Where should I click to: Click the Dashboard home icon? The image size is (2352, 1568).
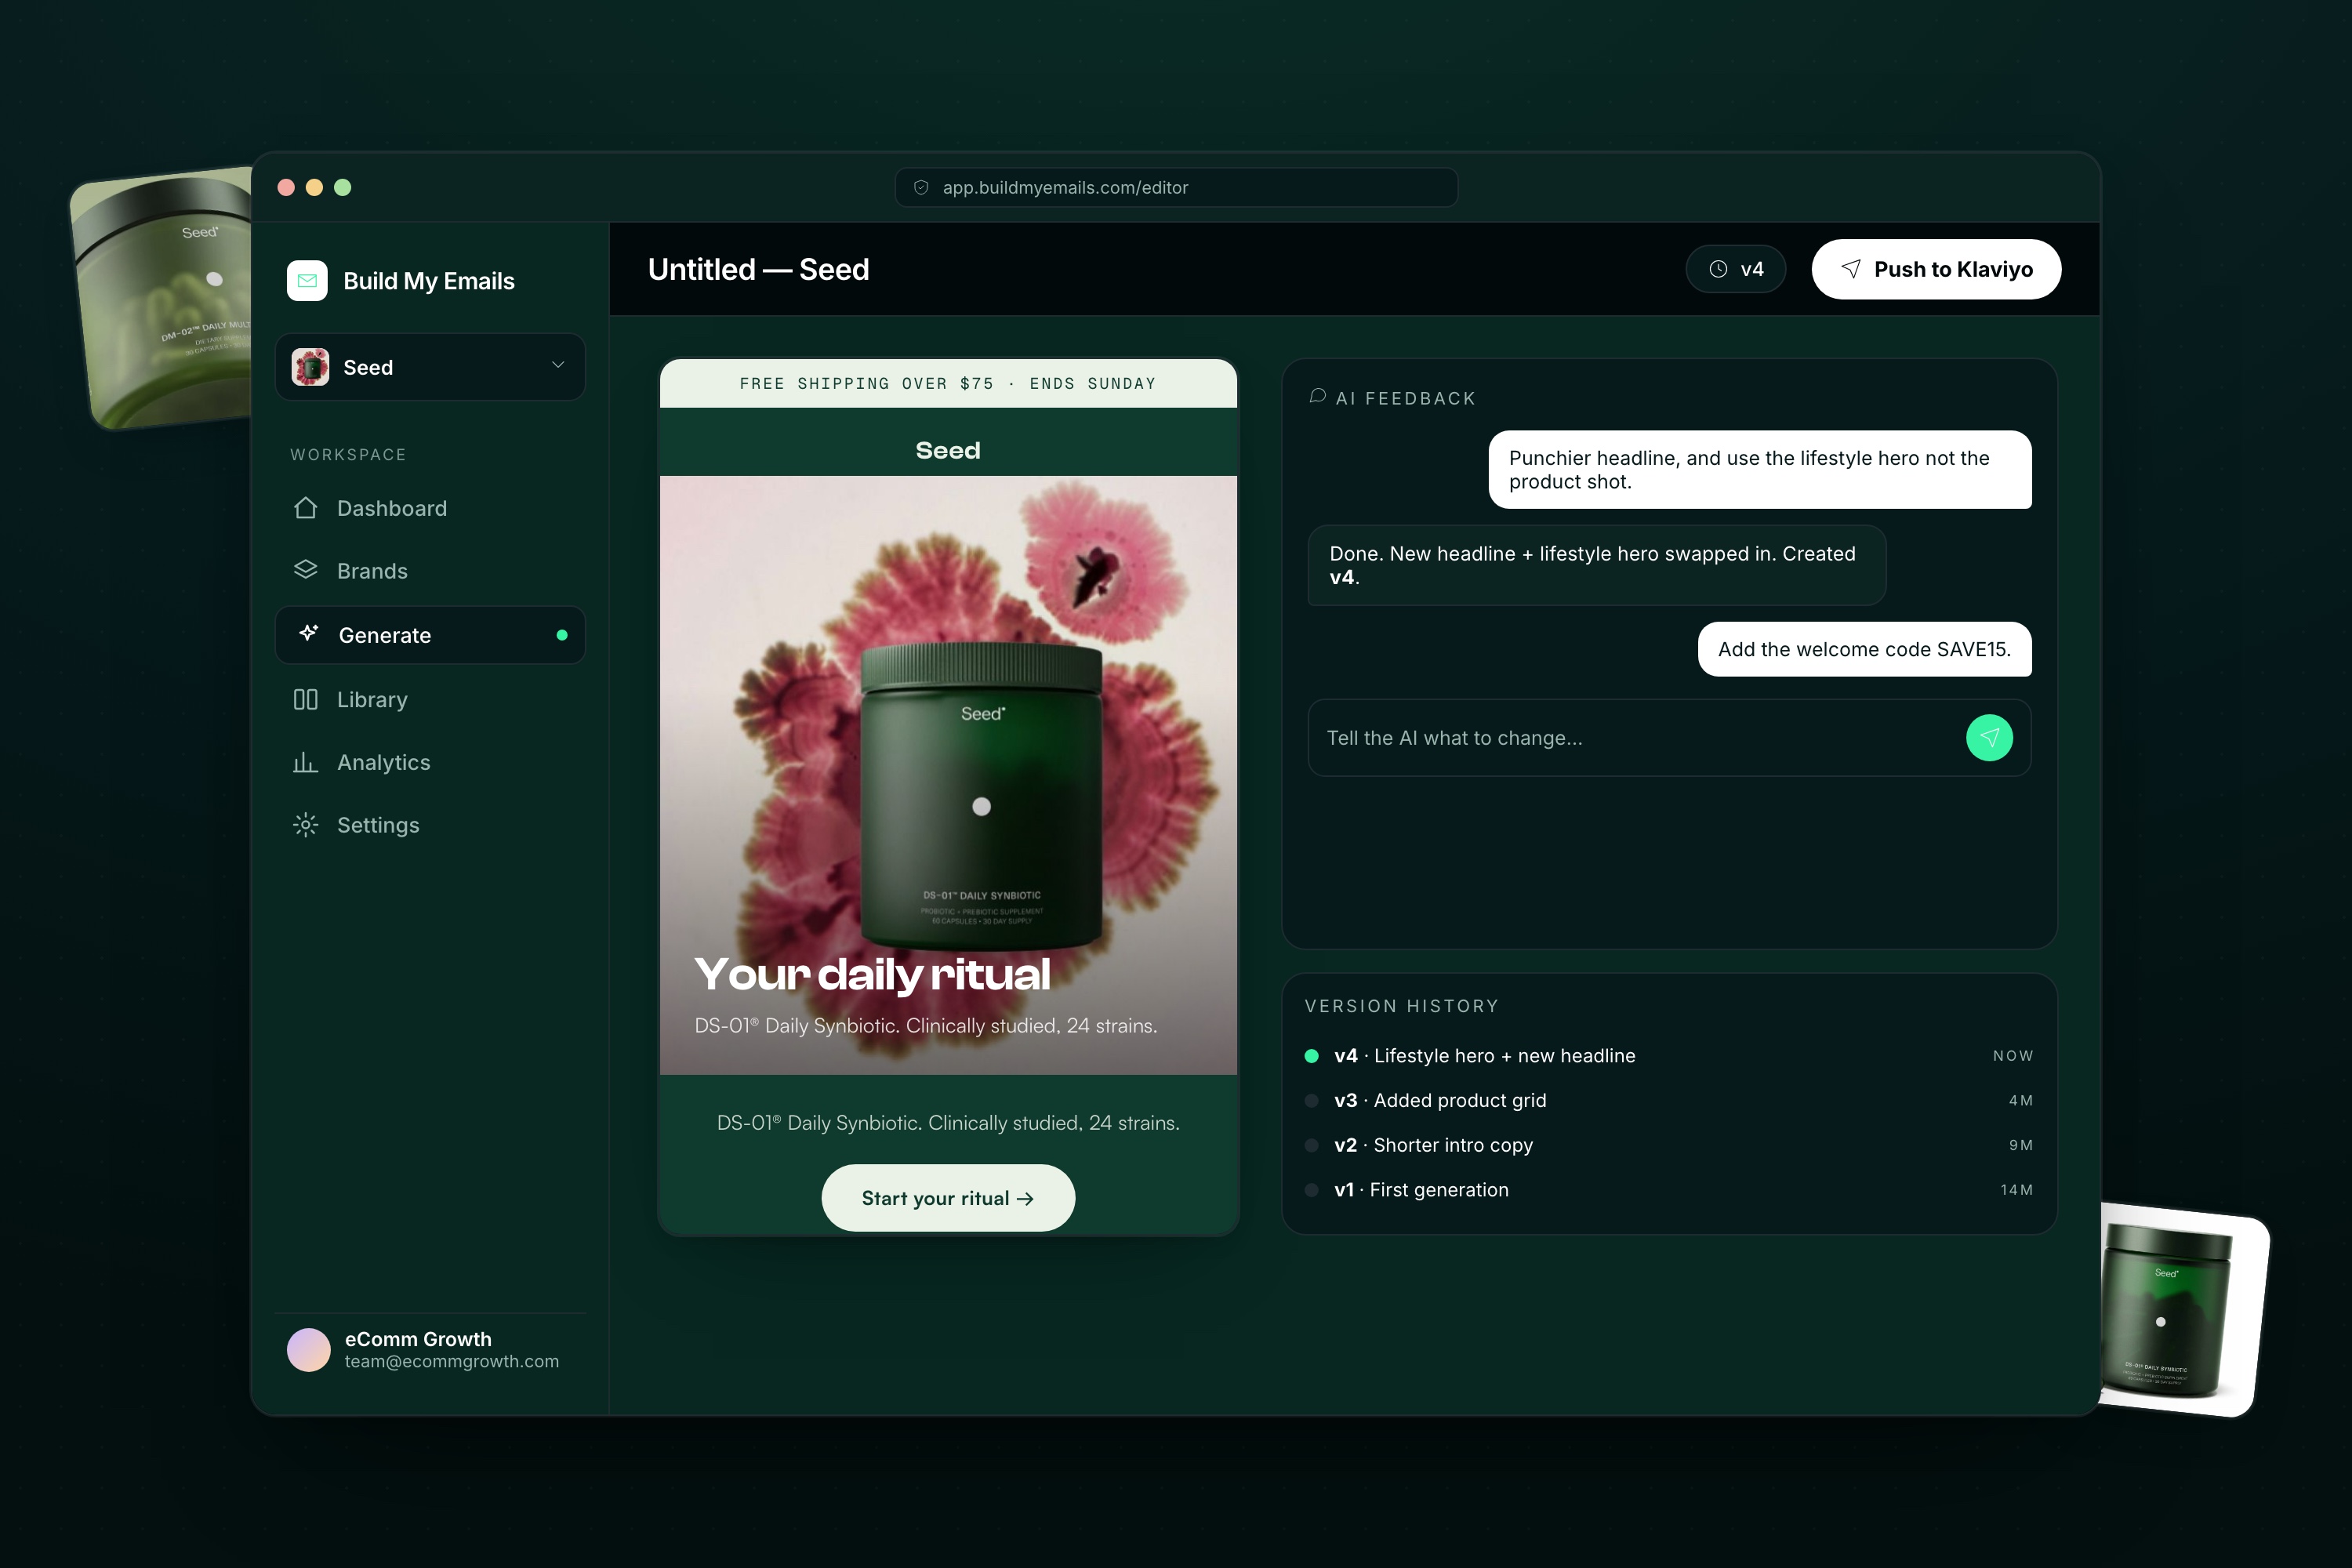coord(306,508)
